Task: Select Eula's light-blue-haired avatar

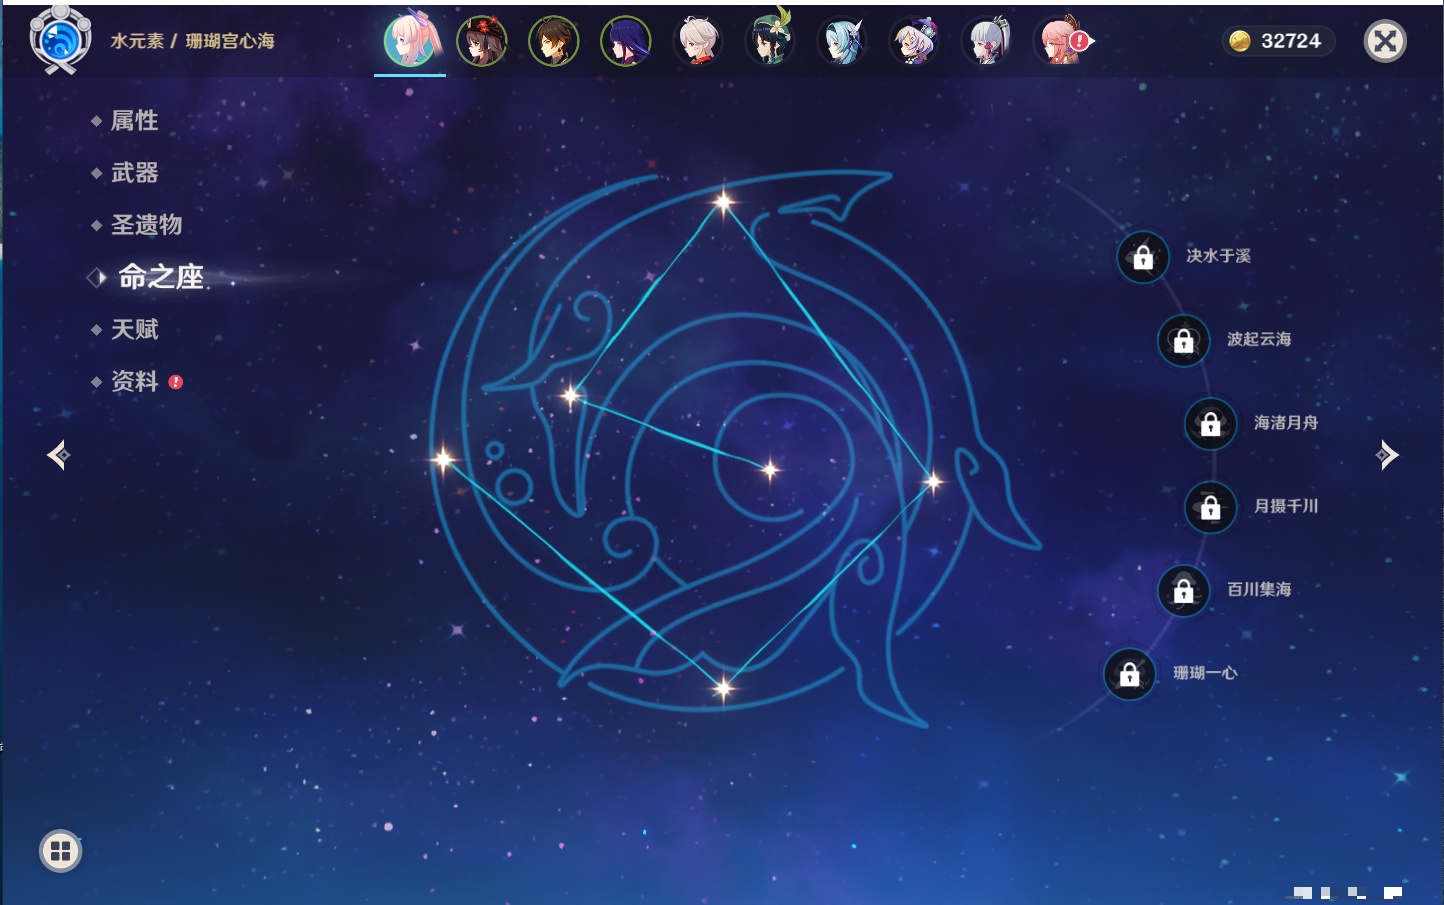Action: coord(842,41)
